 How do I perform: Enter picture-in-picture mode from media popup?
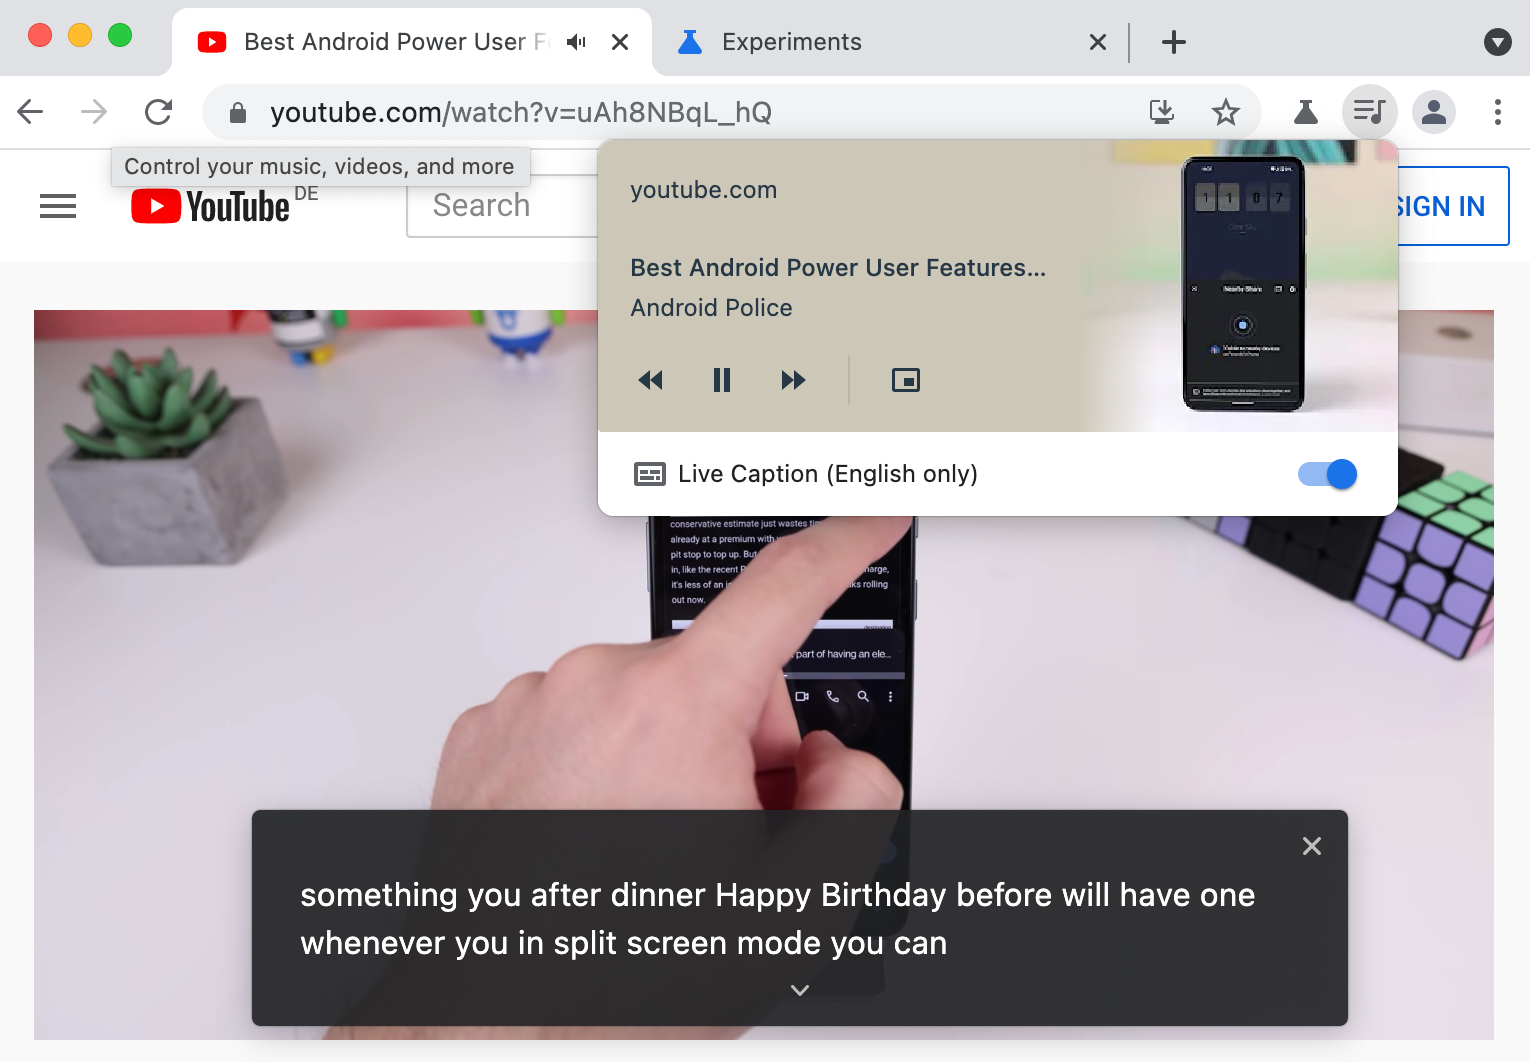pyautogui.click(x=905, y=380)
